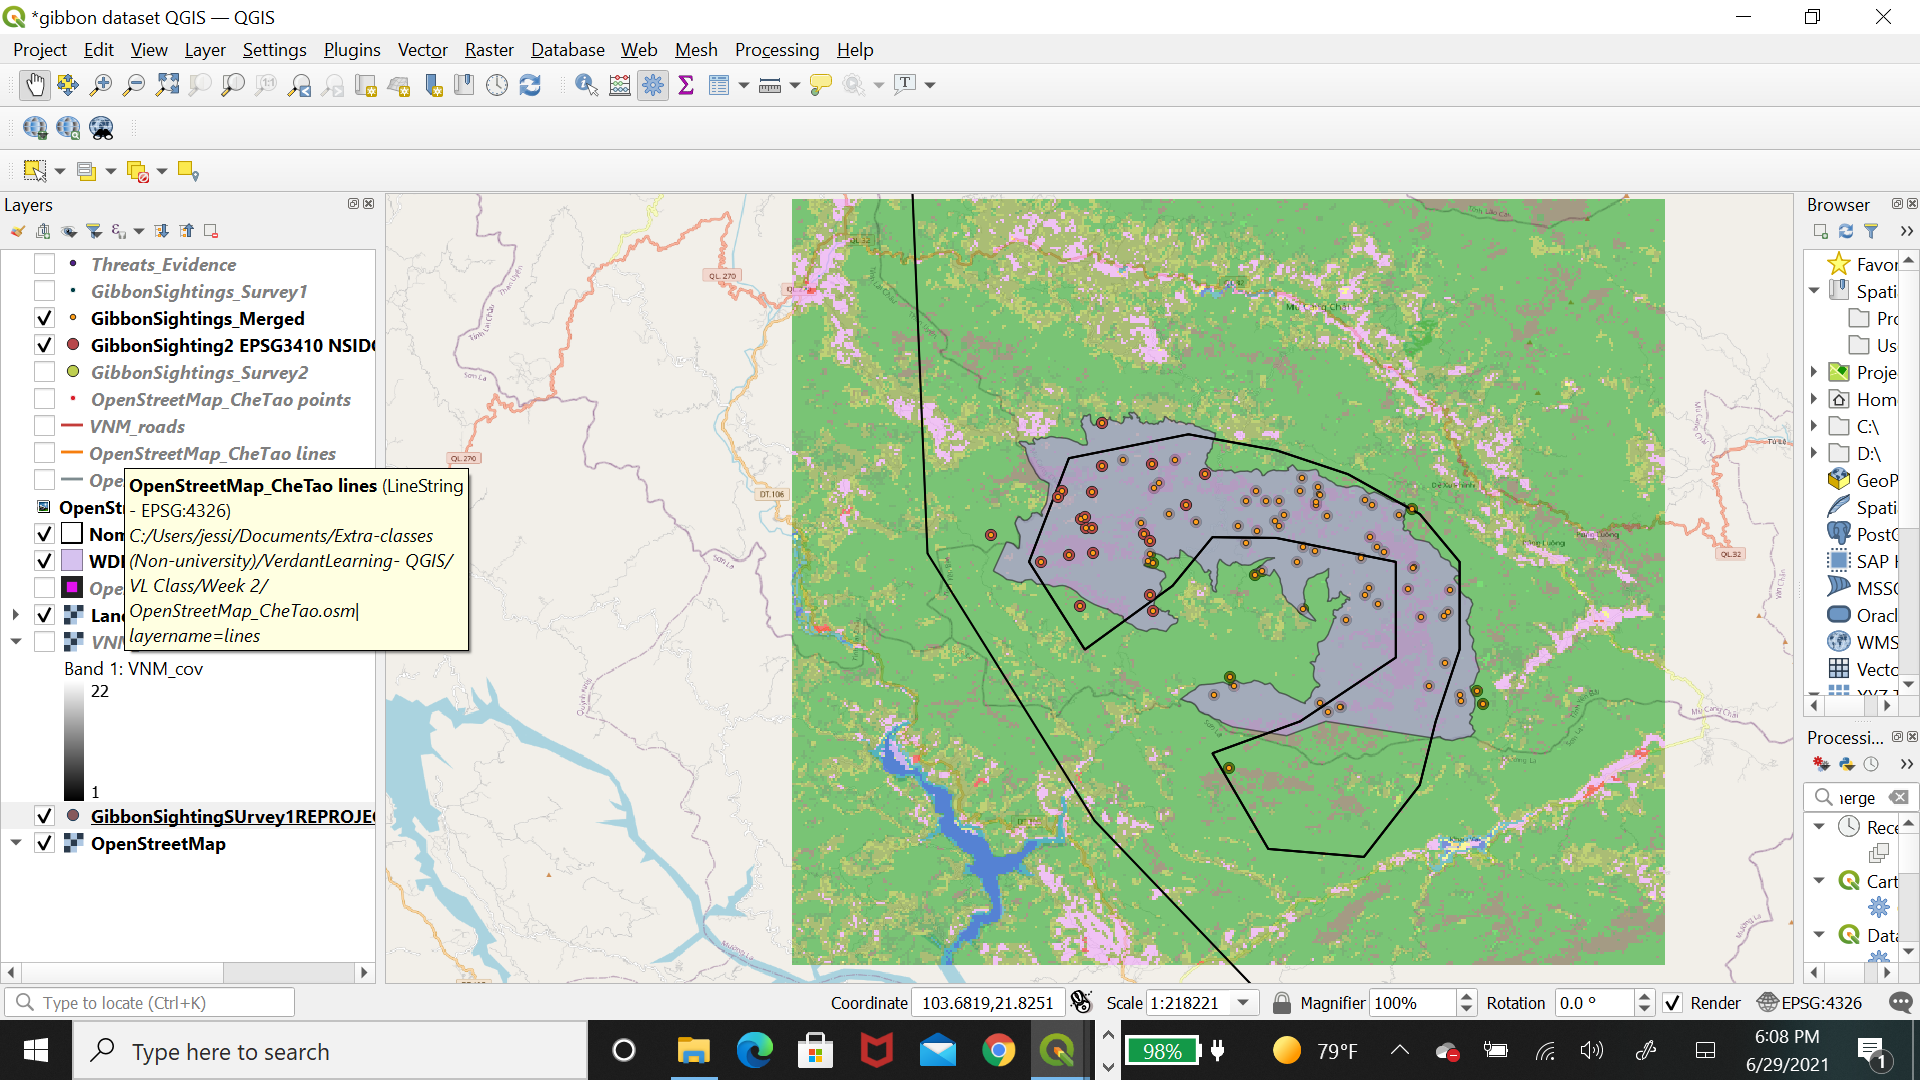The height and width of the screenshot is (1080, 1920).
Task: Collapse Spatial Bookmarks in Browser panel
Action: (x=1814, y=291)
